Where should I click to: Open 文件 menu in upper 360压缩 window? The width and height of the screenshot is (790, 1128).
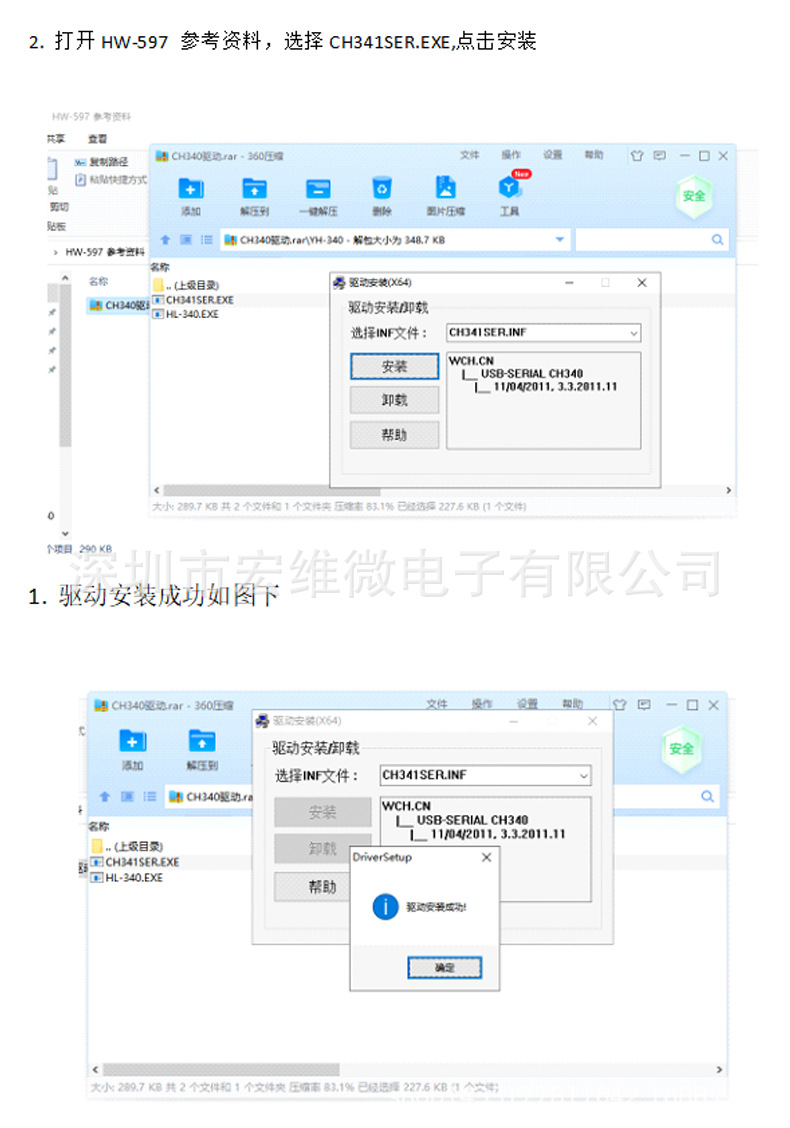point(470,155)
